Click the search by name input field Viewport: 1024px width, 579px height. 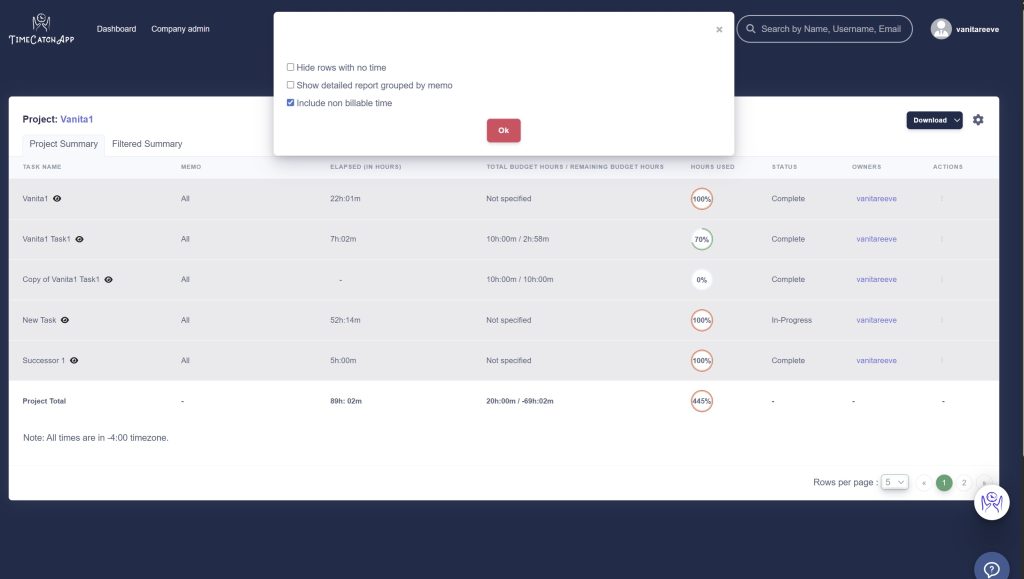coord(830,29)
